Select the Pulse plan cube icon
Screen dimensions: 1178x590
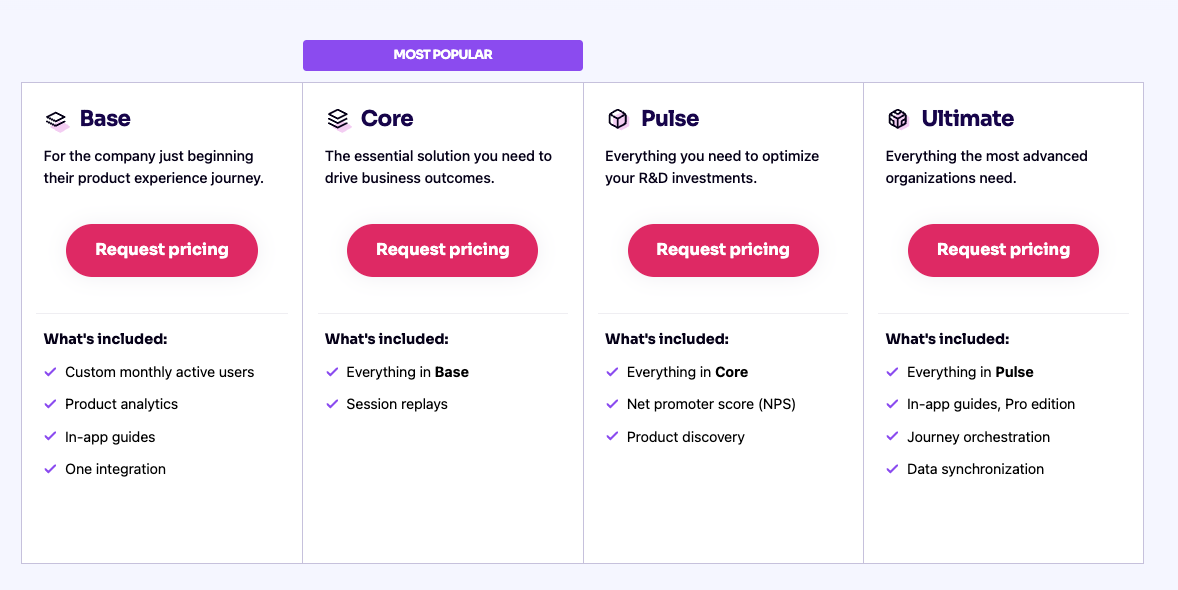click(618, 118)
